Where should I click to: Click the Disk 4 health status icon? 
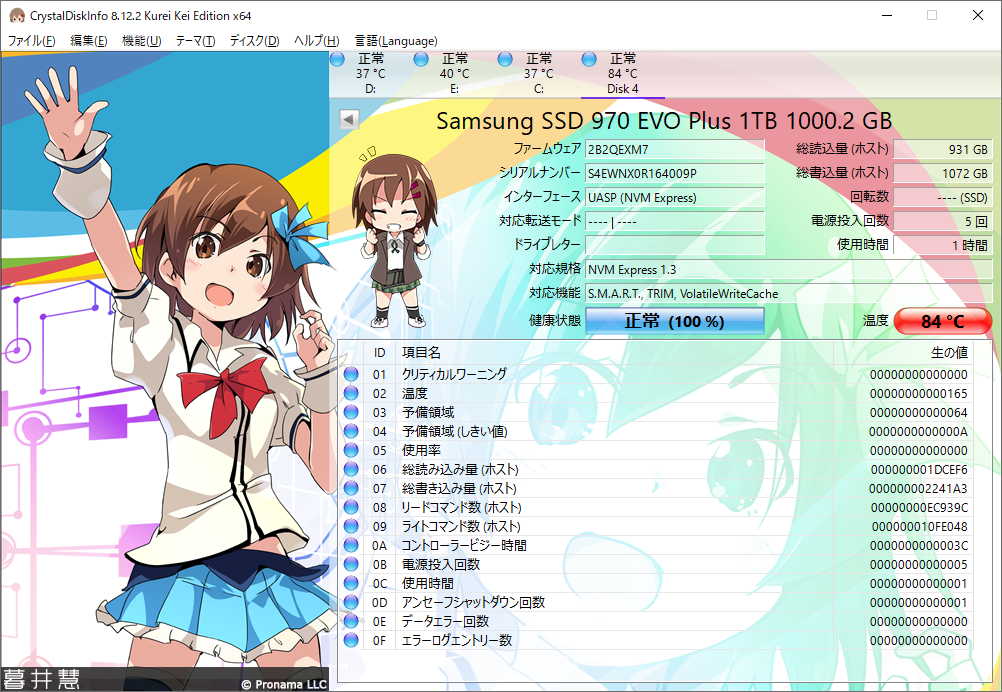point(588,59)
